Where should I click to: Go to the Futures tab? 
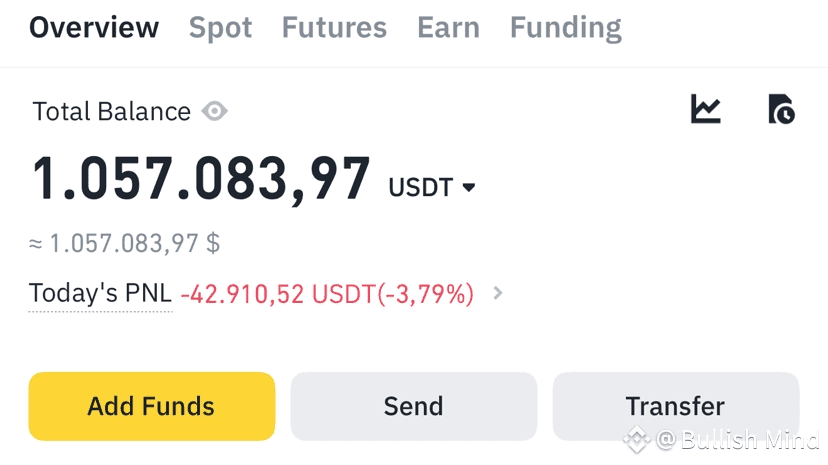point(334,28)
